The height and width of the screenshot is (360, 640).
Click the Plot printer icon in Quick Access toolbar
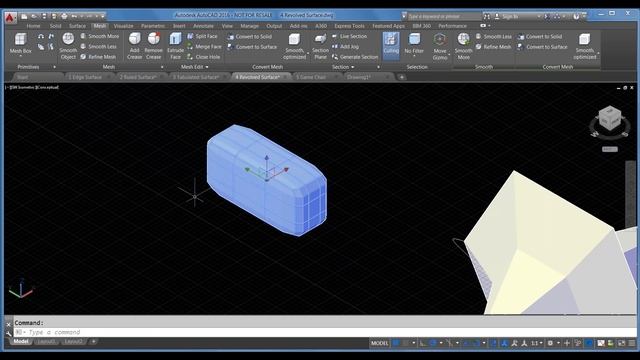point(64,16)
